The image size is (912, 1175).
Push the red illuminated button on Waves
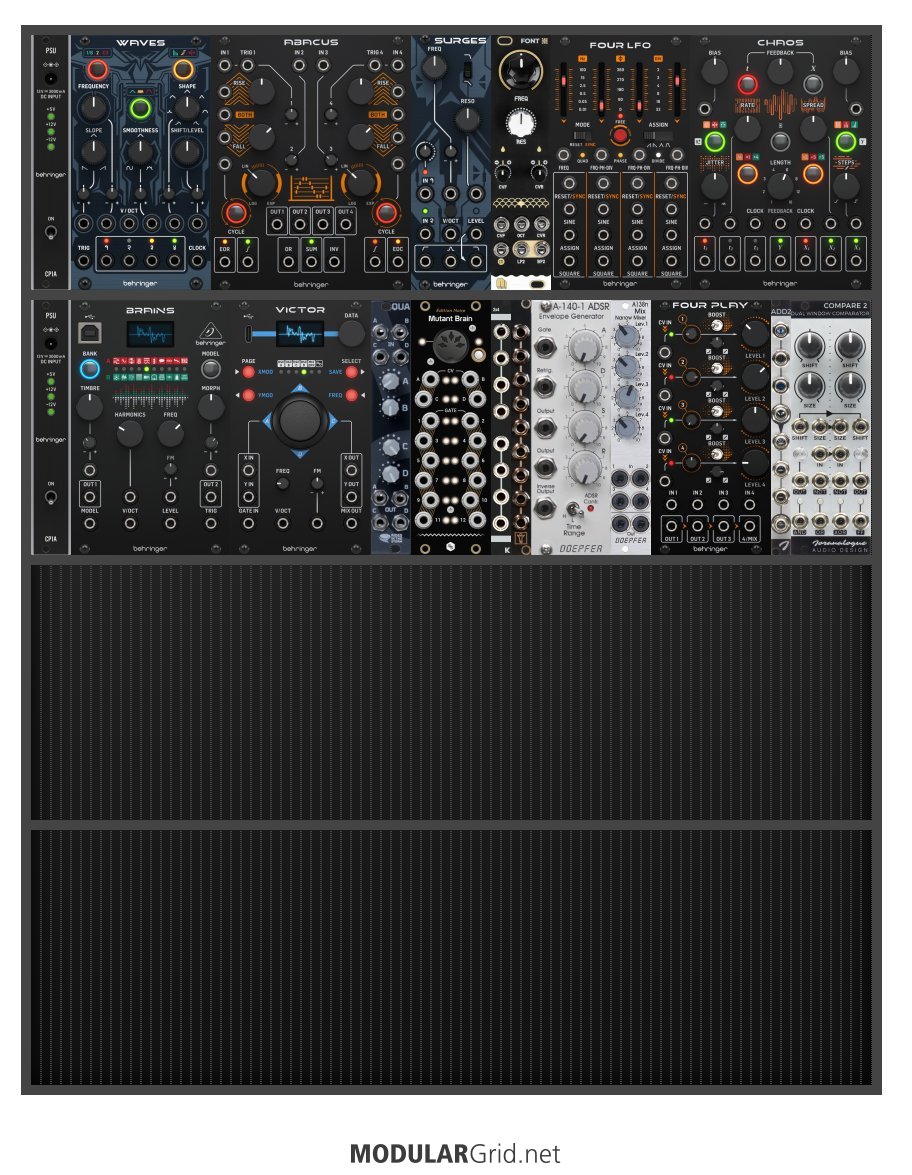pyautogui.click(x=97, y=70)
